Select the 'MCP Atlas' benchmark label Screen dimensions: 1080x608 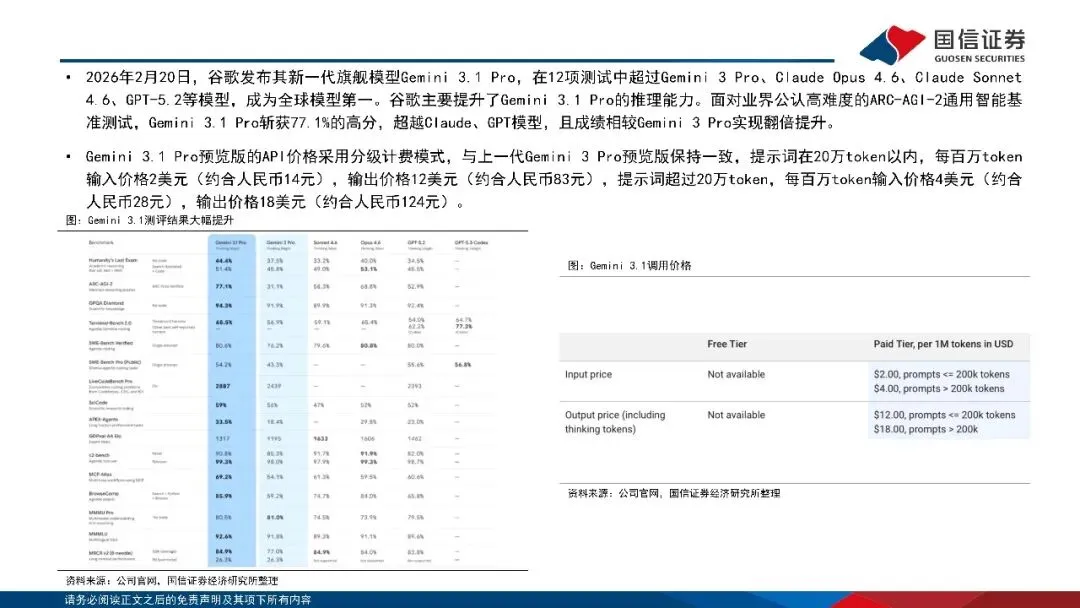coord(100,474)
